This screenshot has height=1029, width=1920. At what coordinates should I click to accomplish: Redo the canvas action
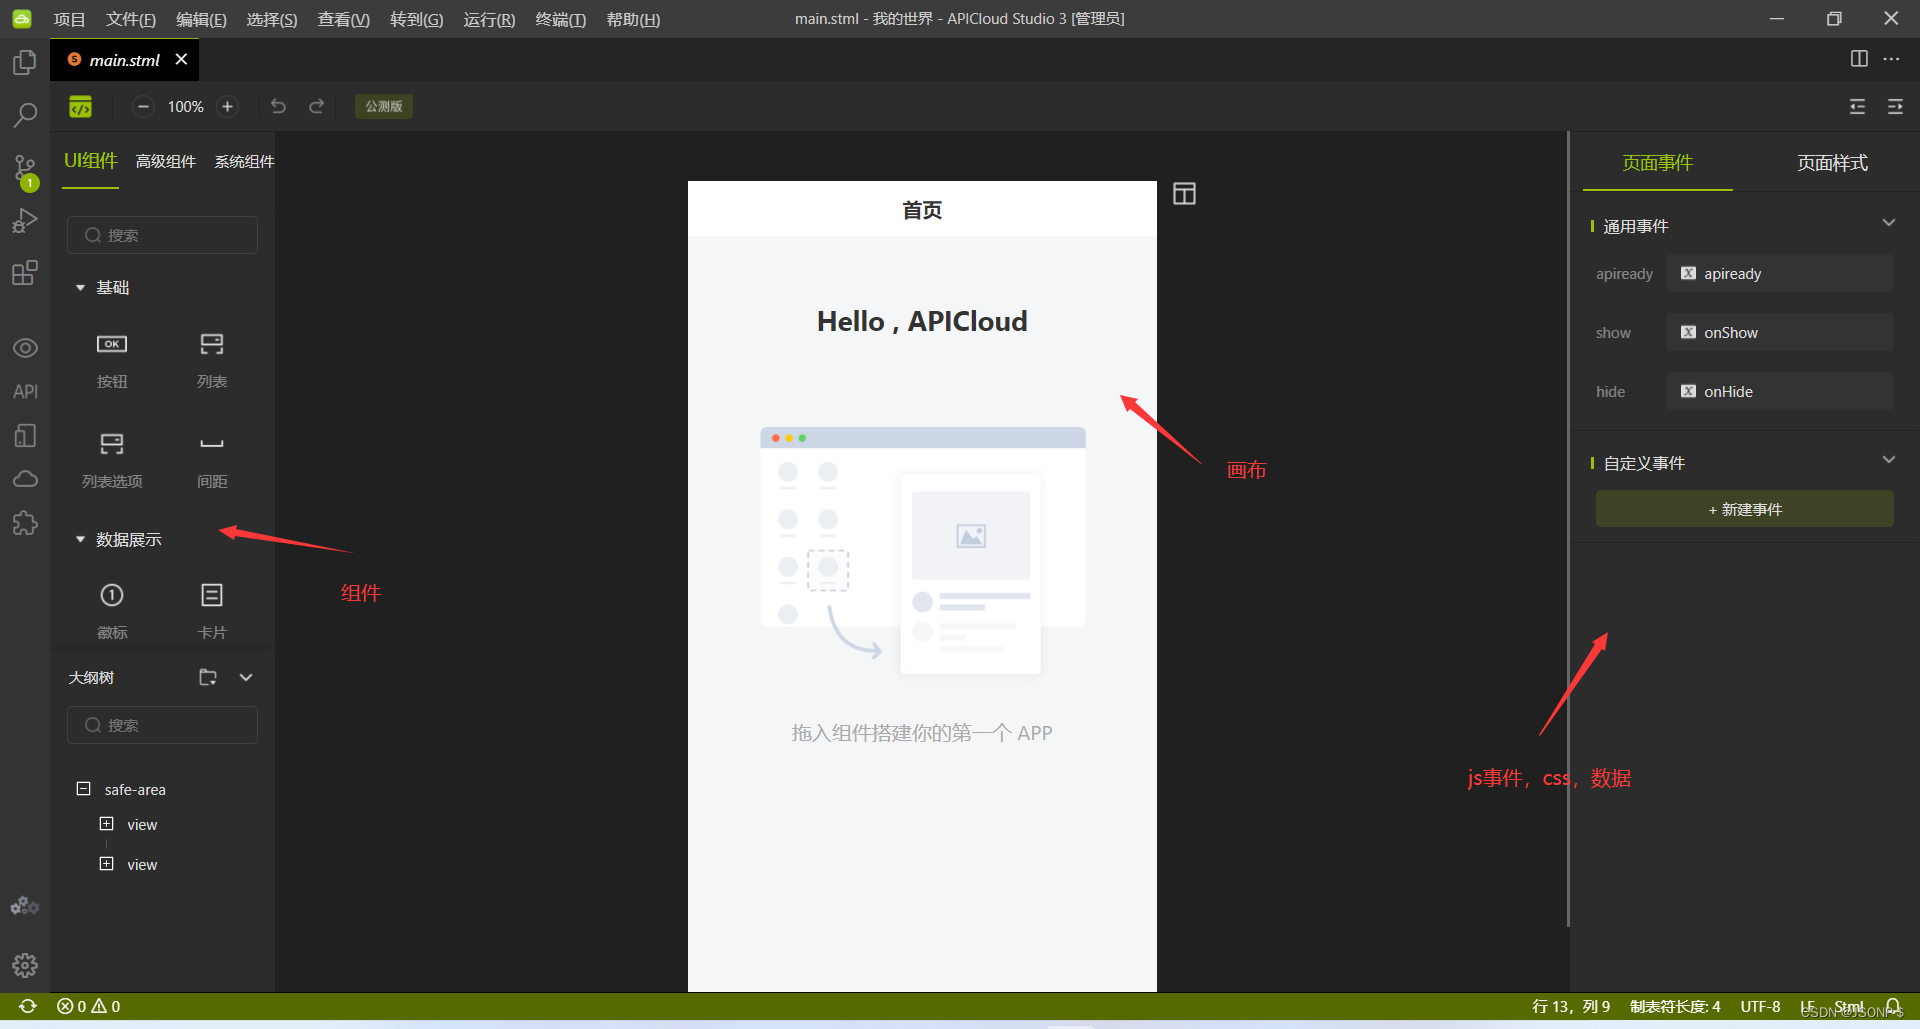pos(317,106)
